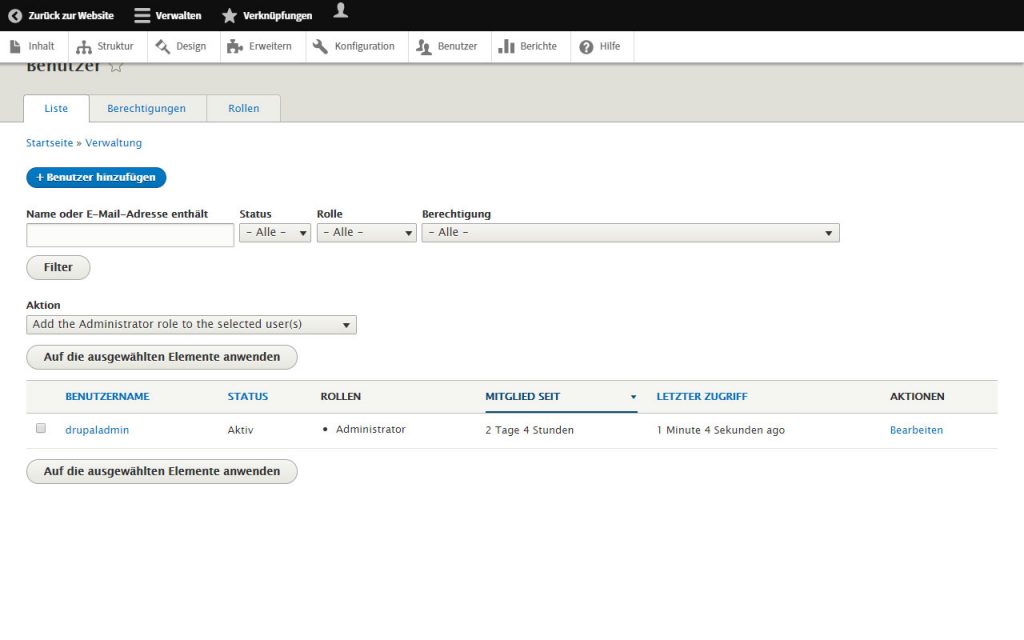Expand the Status filter dropdown
This screenshot has width=1024, height=640.
[275, 232]
